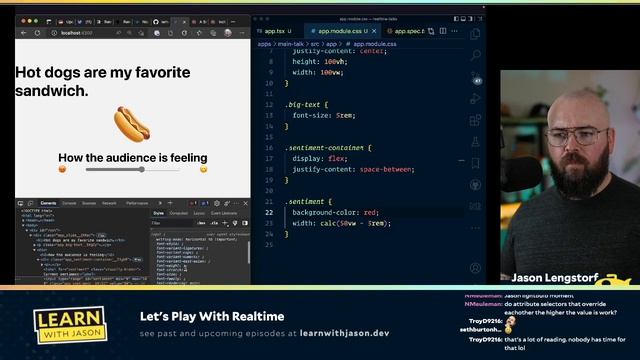Viewport: 640px width, 360px height.
Task: Open the browser ellipsis menu
Action: [x=242, y=33]
